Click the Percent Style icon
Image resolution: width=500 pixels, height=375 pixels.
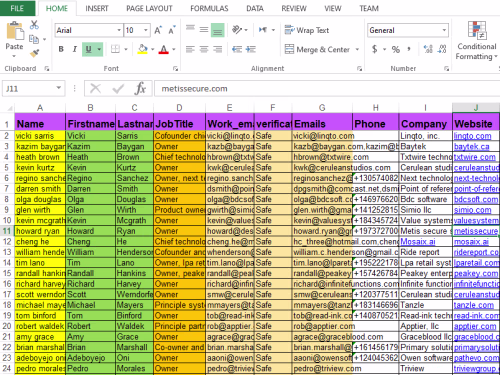click(x=396, y=49)
